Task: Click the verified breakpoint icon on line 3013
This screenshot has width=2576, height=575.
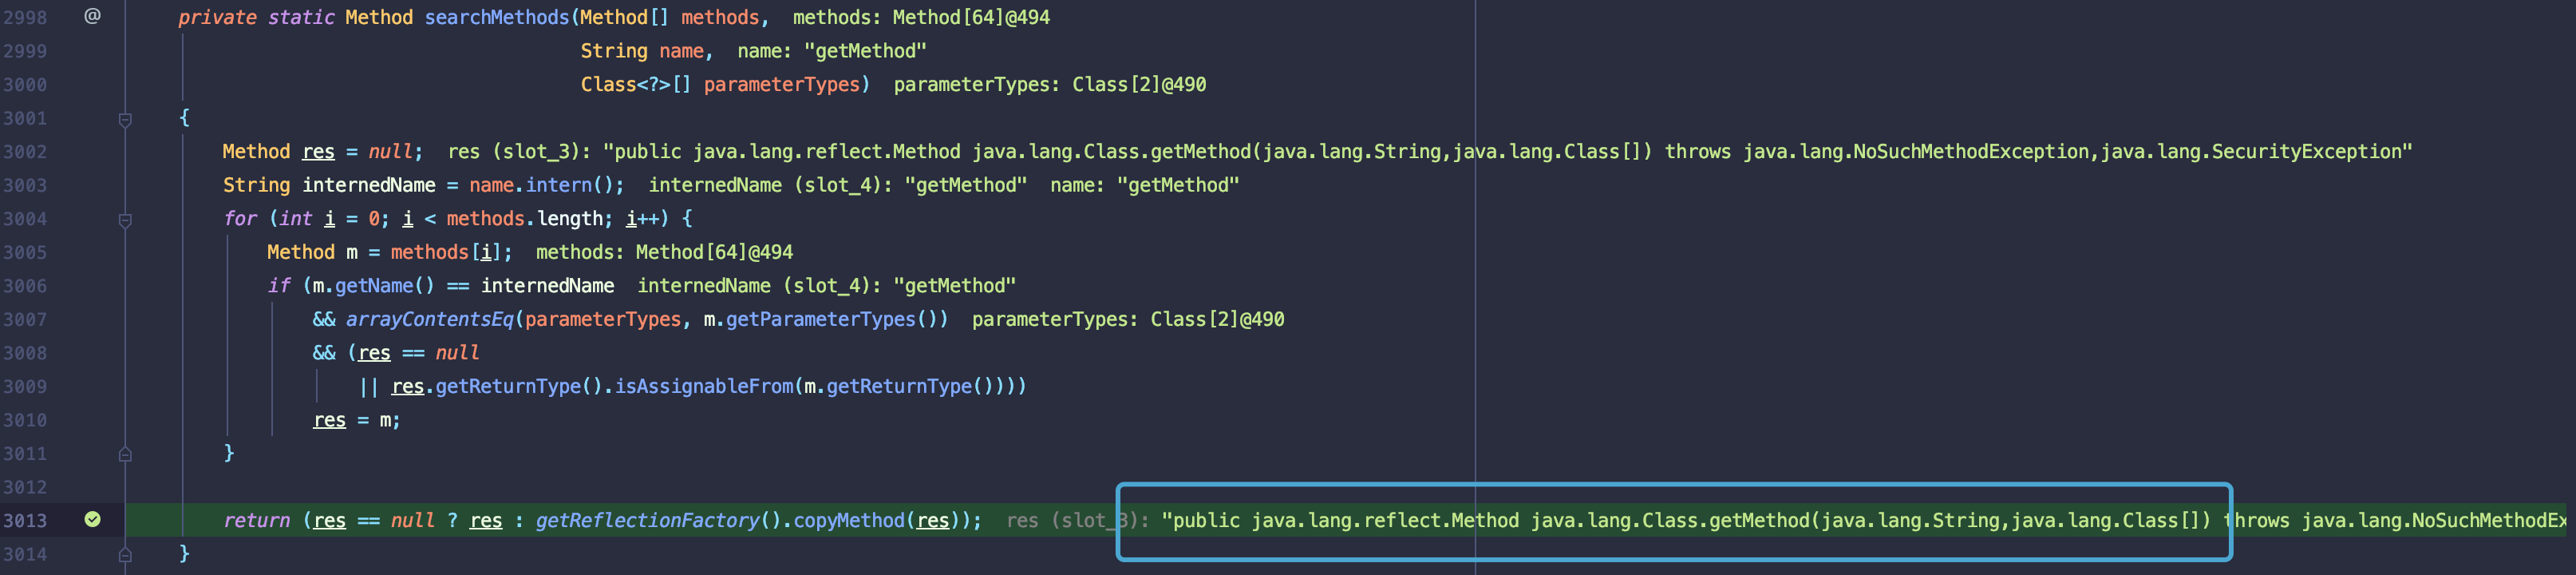Action: pos(92,519)
